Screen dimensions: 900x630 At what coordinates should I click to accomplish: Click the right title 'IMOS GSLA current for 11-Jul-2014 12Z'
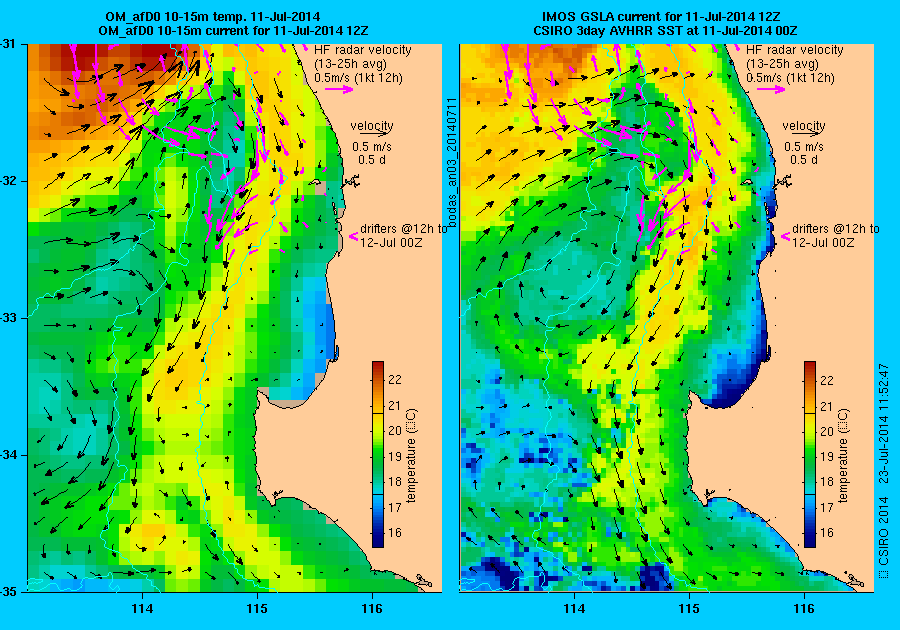pyautogui.click(x=661, y=17)
